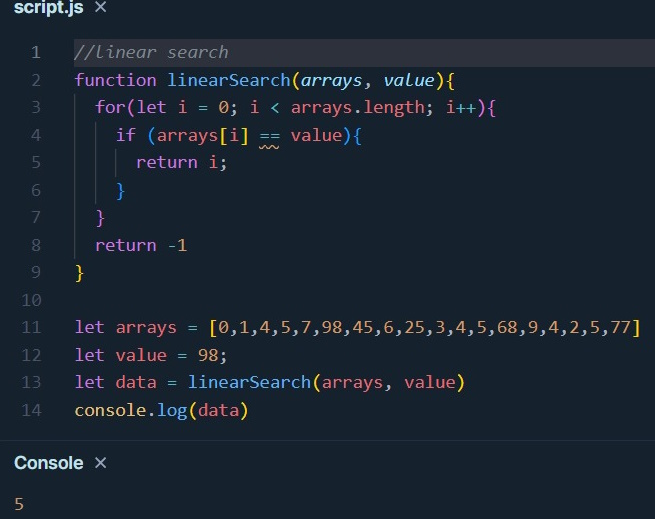Click line number 4 in the gutter

pos(36,135)
